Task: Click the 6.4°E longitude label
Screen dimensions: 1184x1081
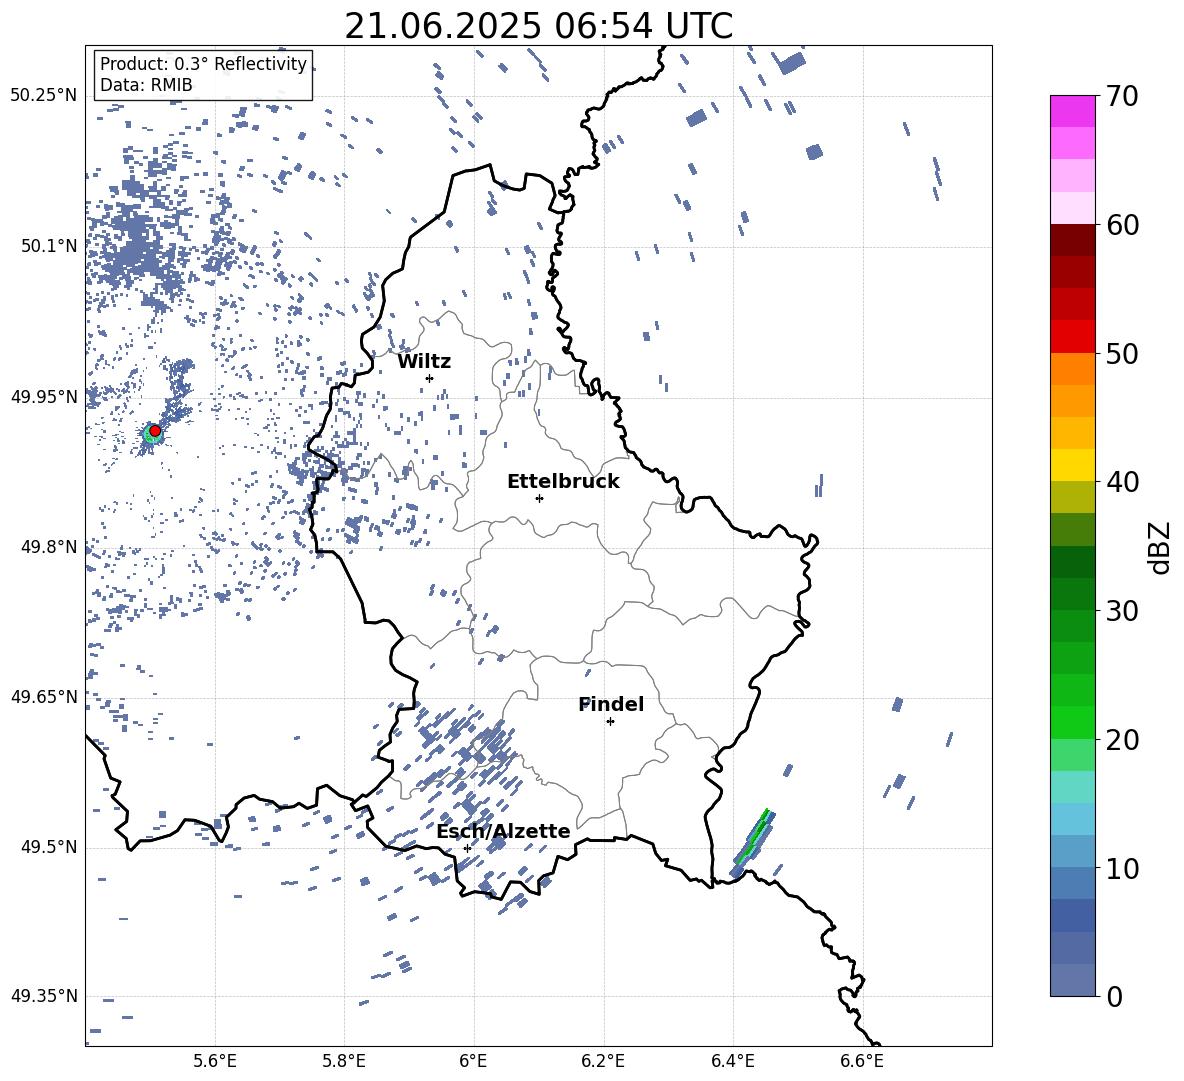Action: pyautogui.click(x=732, y=1061)
